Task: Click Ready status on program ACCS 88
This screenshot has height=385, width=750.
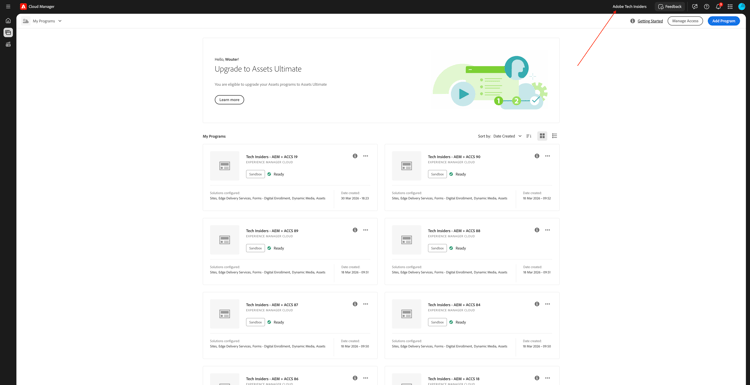Action: point(457,248)
